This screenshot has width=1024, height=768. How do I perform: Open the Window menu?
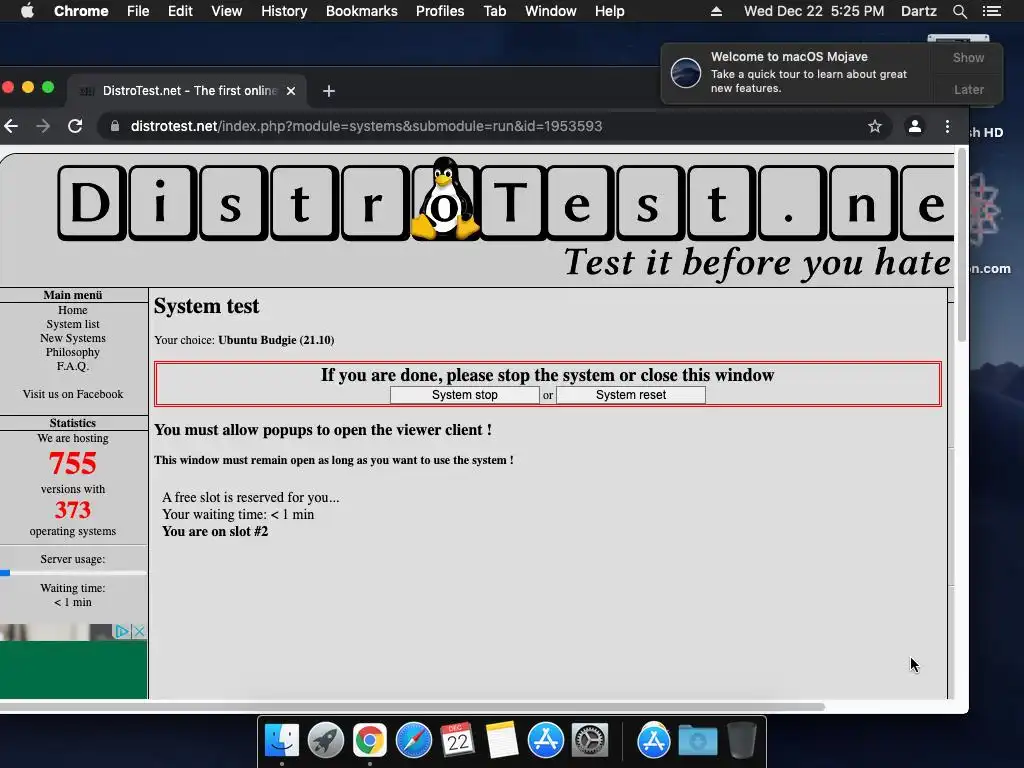click(551, 11)
